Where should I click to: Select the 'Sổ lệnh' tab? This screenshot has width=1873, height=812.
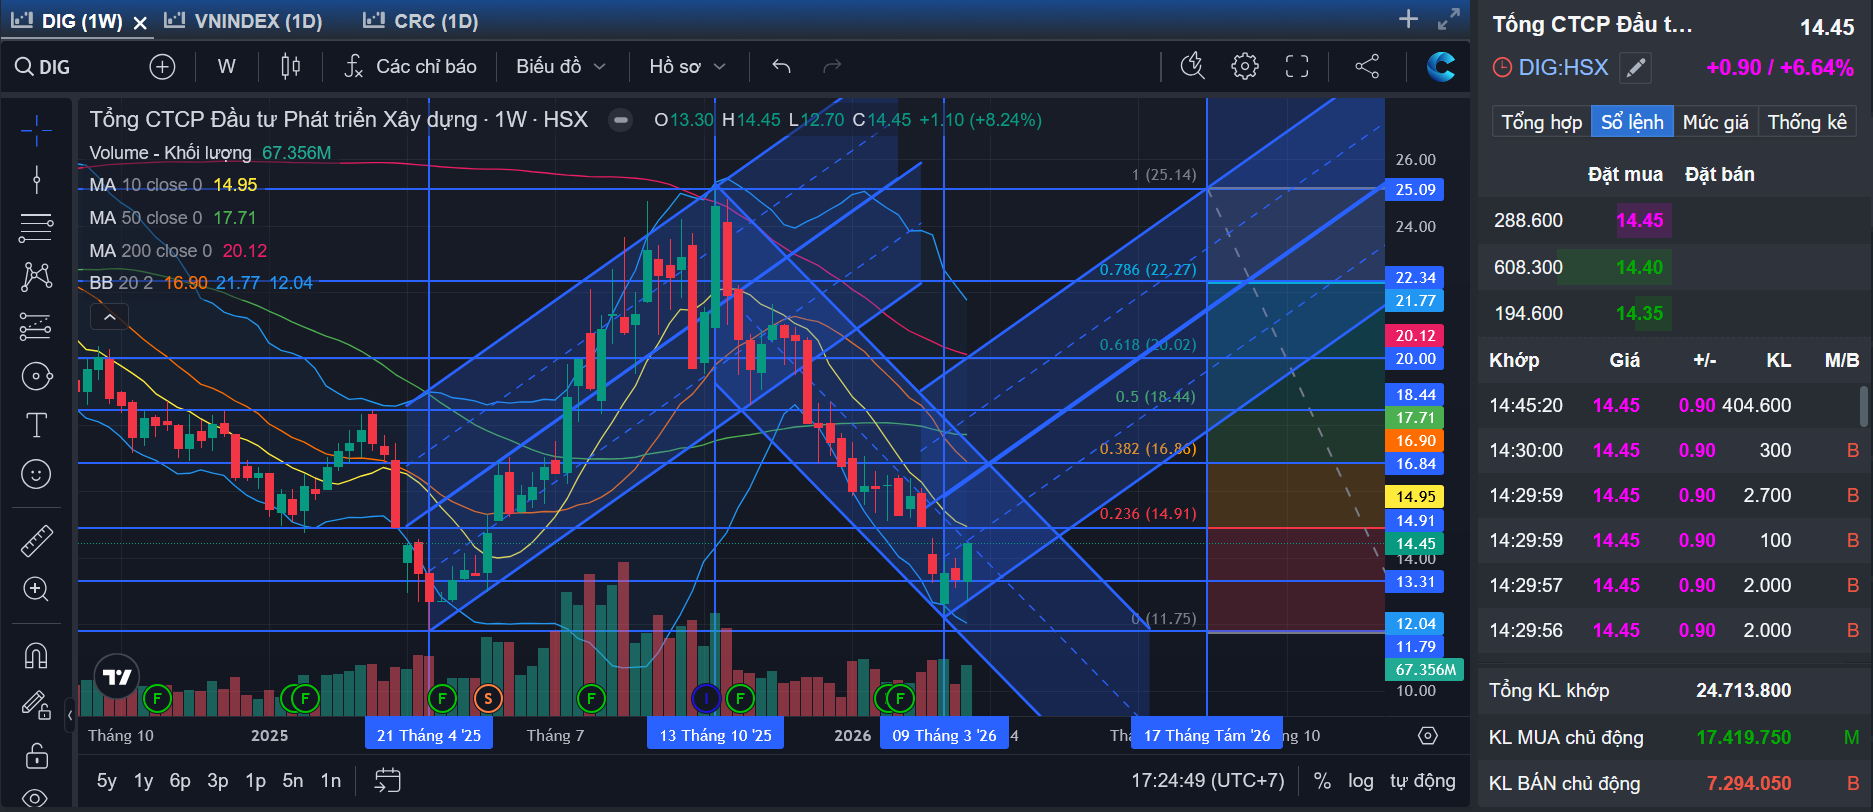click(x=1632, y=122)
